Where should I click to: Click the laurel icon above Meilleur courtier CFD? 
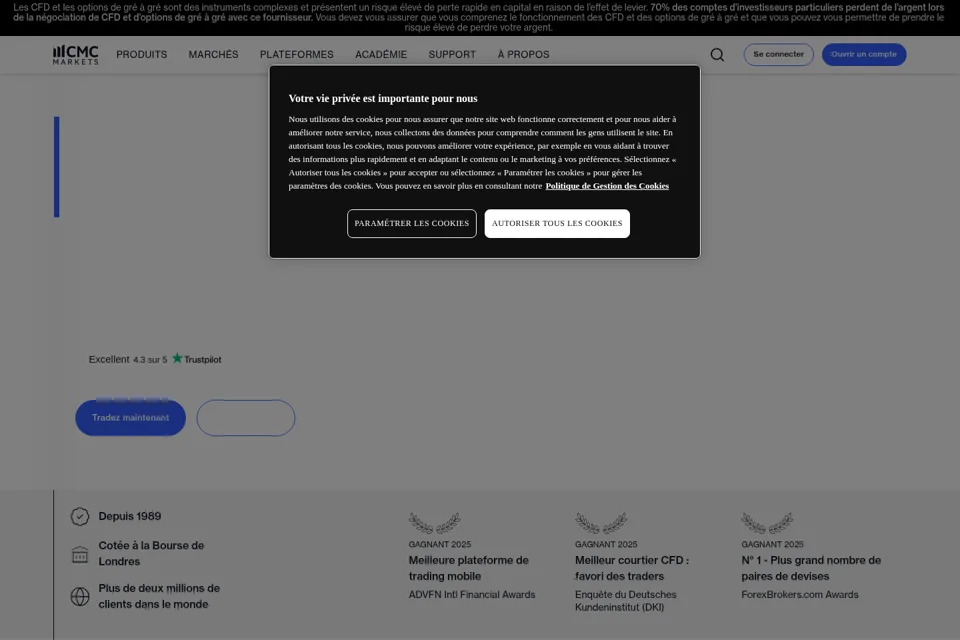[601, 522]
